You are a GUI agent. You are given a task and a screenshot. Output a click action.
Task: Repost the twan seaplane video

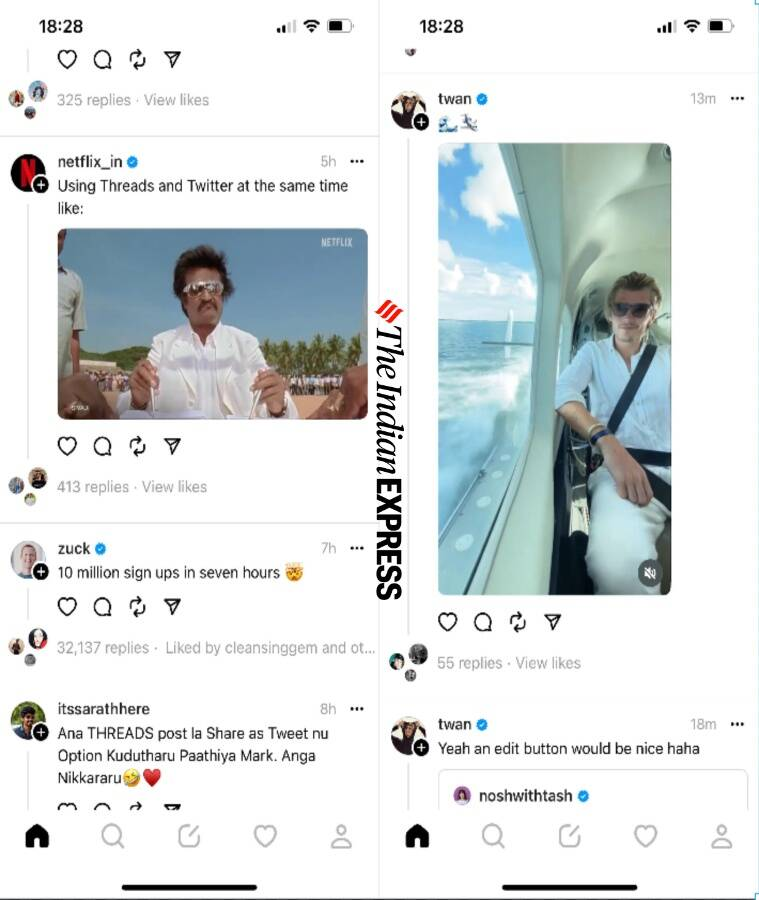(x=517, y=622)
